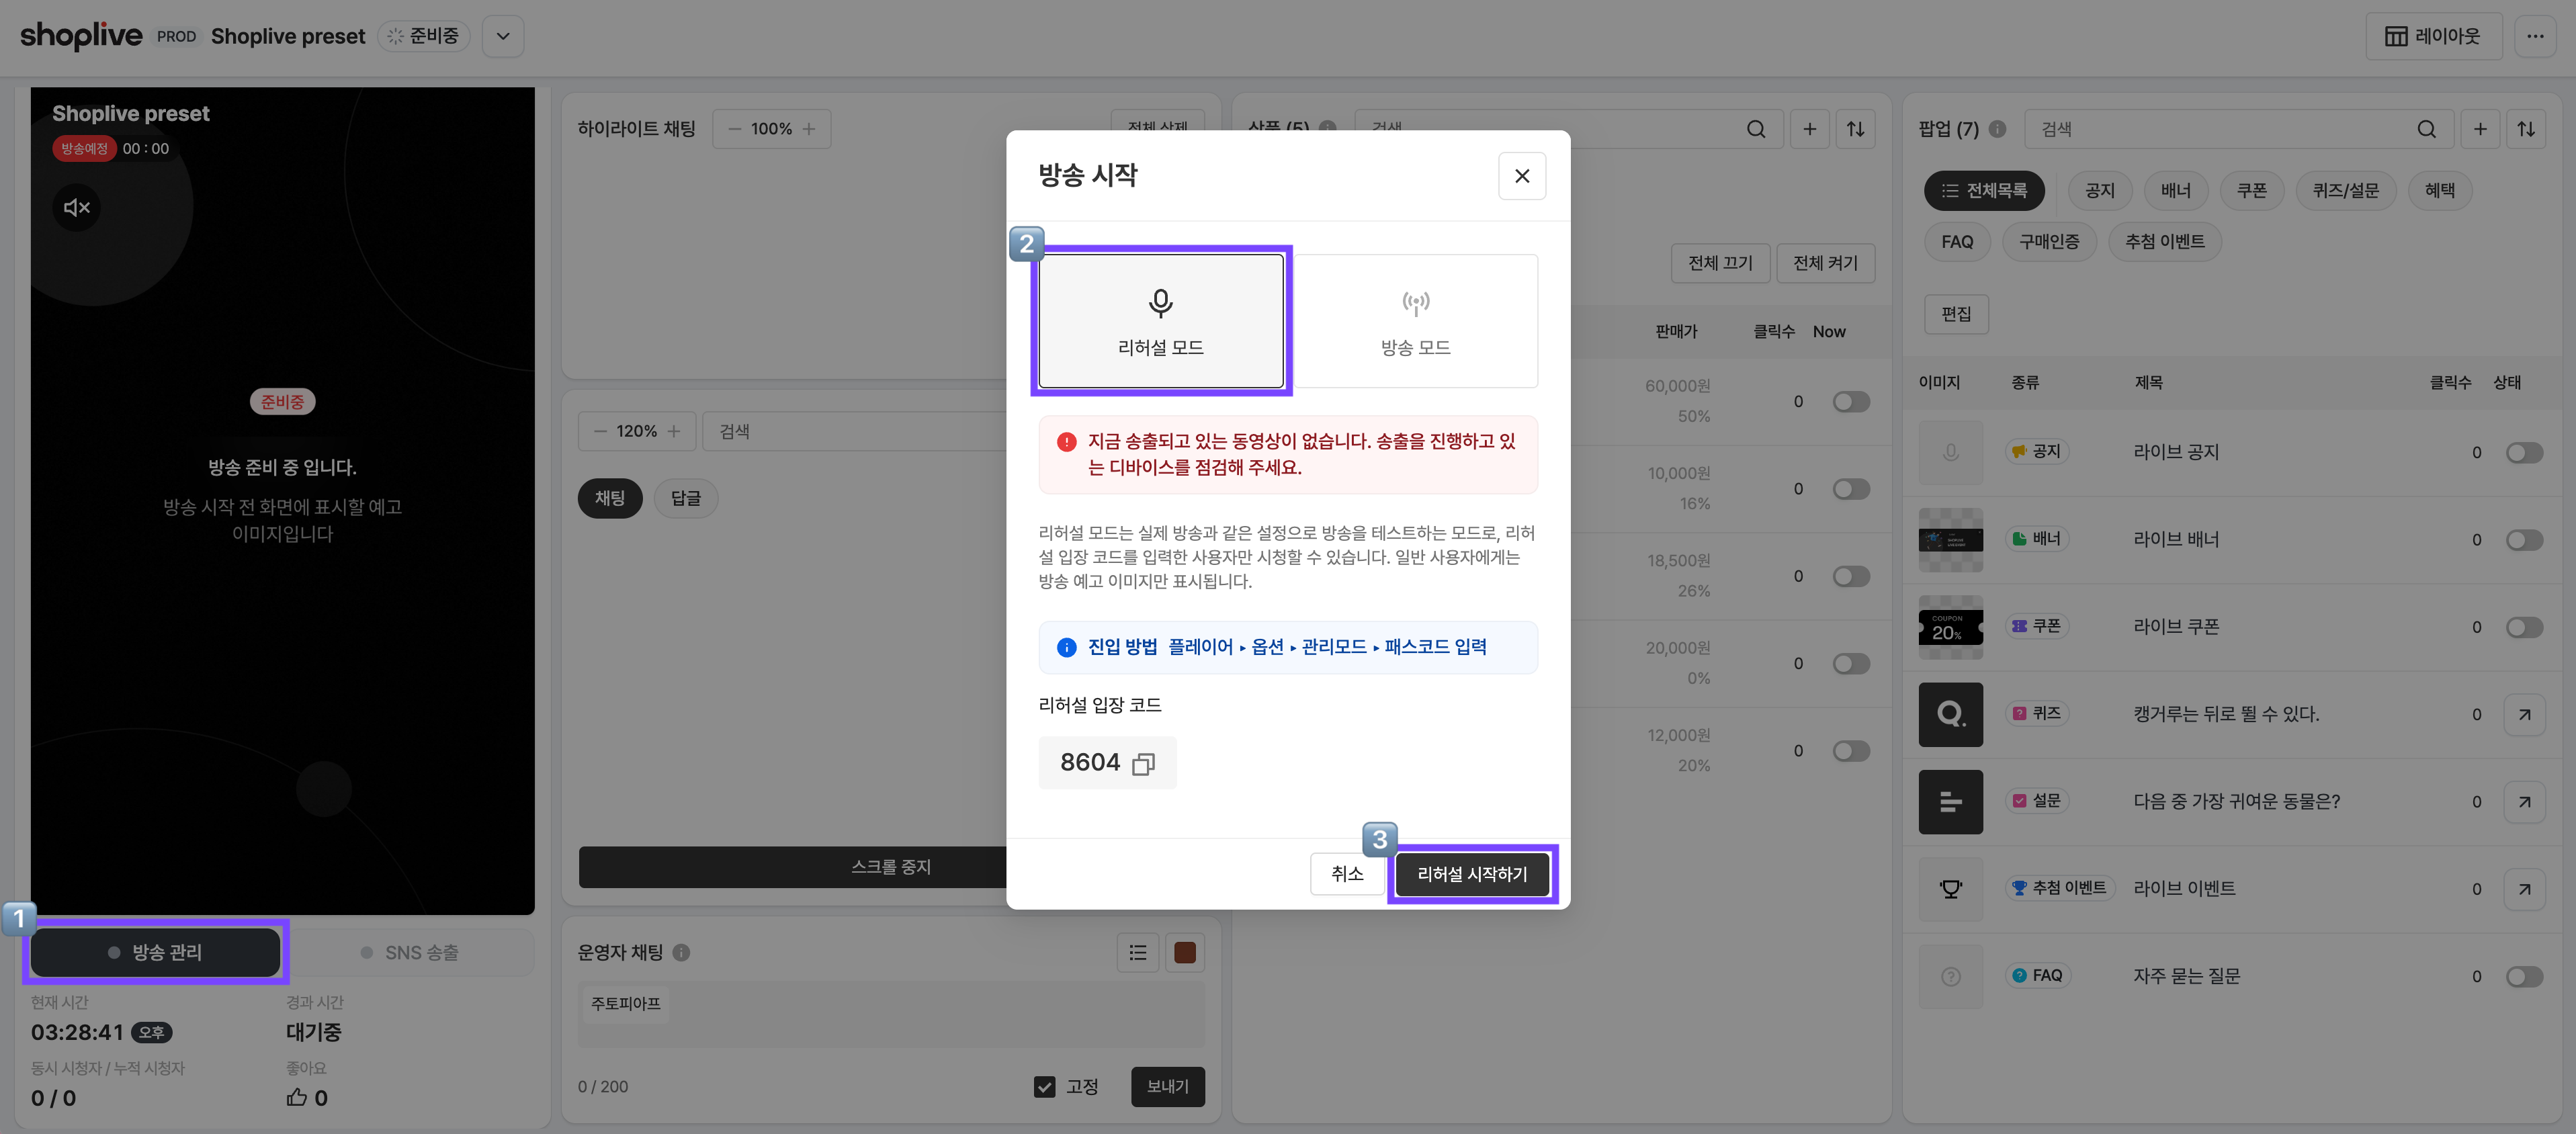
Task: Toggle the Now switch for the 60,000원 product
Action: [1850, 401]
